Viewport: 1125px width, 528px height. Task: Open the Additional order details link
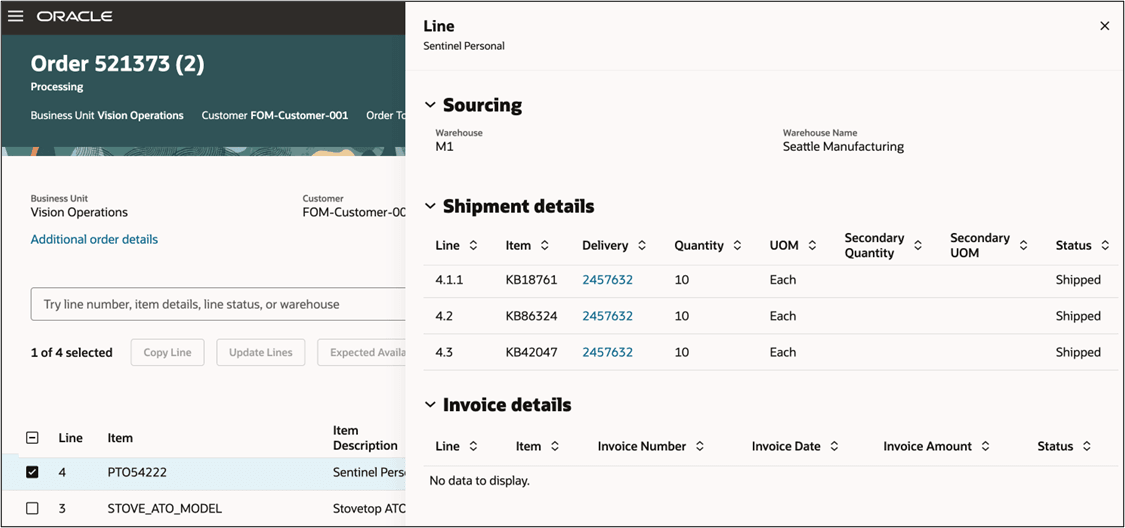[94, 239]
